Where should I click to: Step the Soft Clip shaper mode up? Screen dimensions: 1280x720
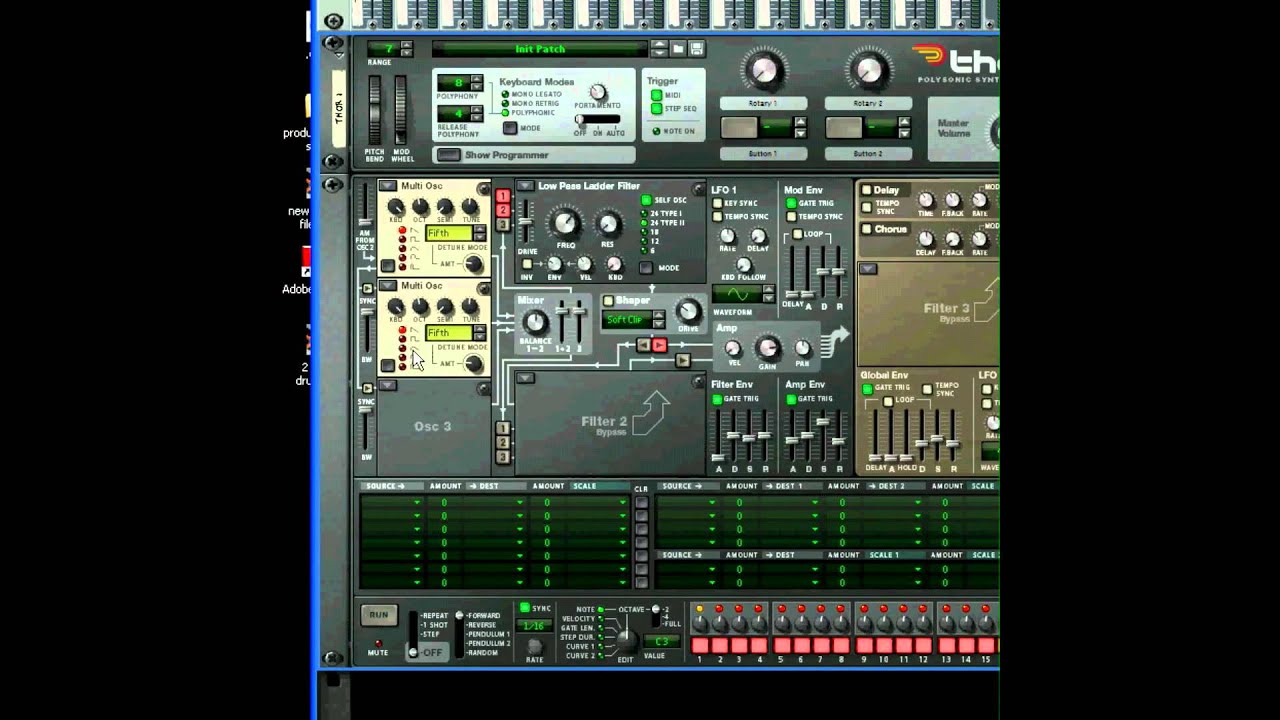[658, 315]
